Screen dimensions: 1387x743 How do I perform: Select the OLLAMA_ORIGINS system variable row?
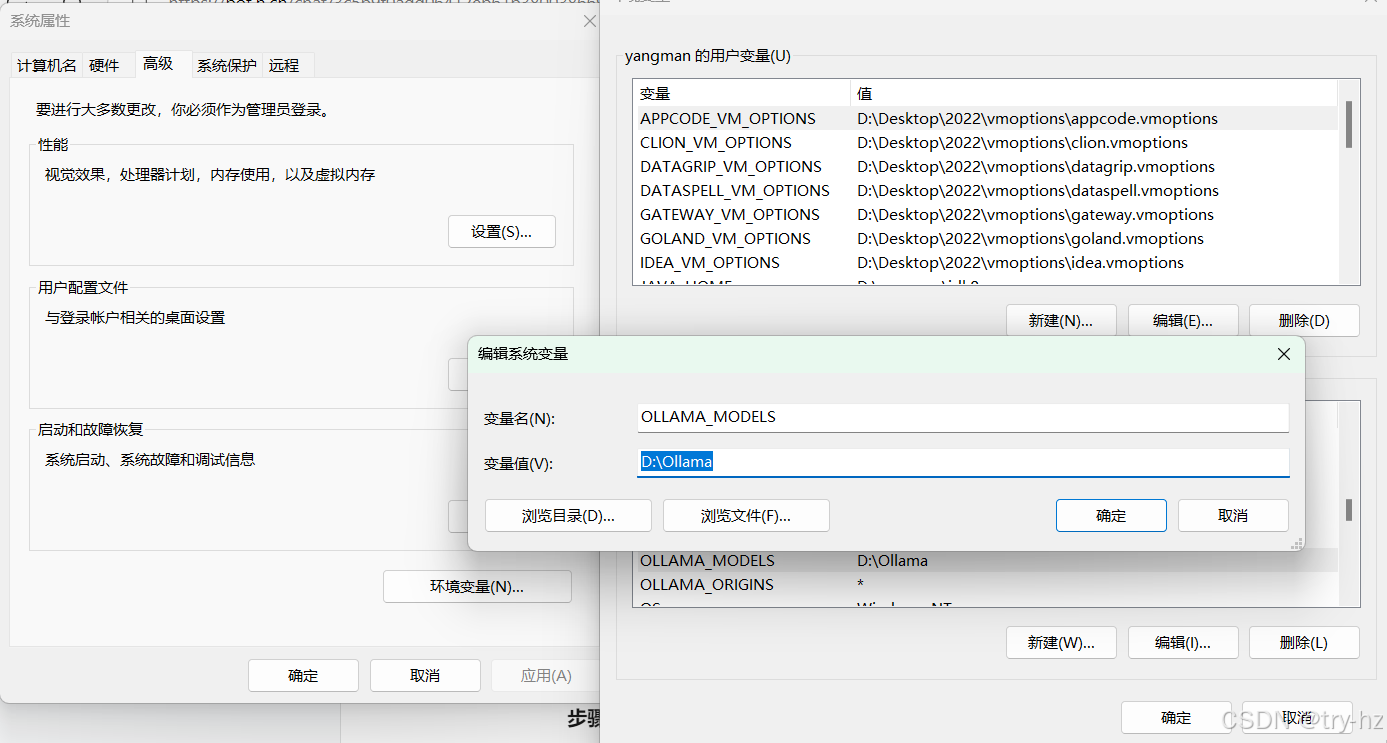pyautogui.click(x=985, y=585)
